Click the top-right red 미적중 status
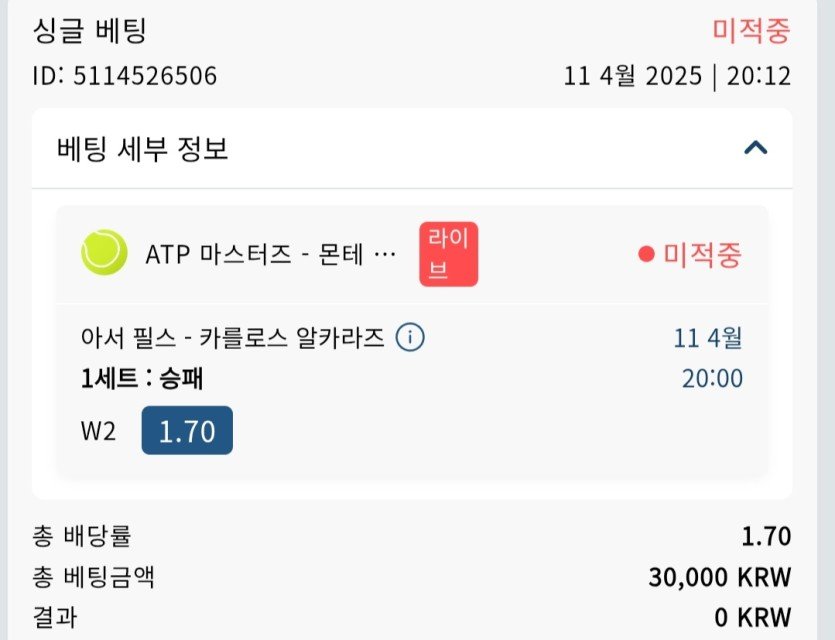This screenshot has width=835, height=640. tap(751, 31)
